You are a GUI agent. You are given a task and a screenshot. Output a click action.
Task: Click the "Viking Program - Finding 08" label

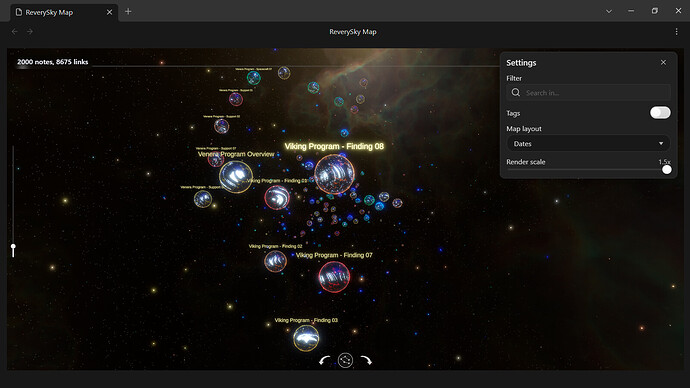click(x=334, y=146)
